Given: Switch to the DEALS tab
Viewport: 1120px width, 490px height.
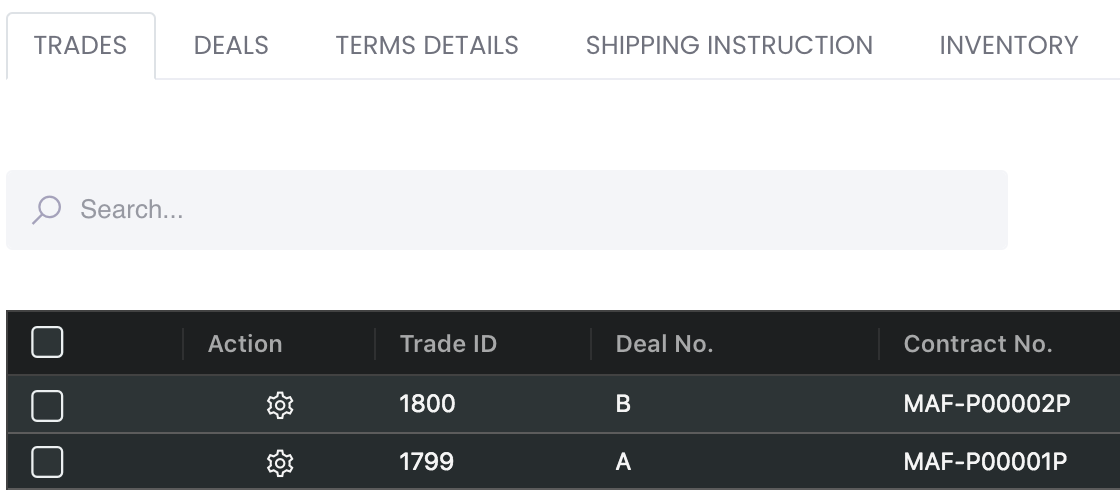Looking at the screenshot, I should (231, 46).
